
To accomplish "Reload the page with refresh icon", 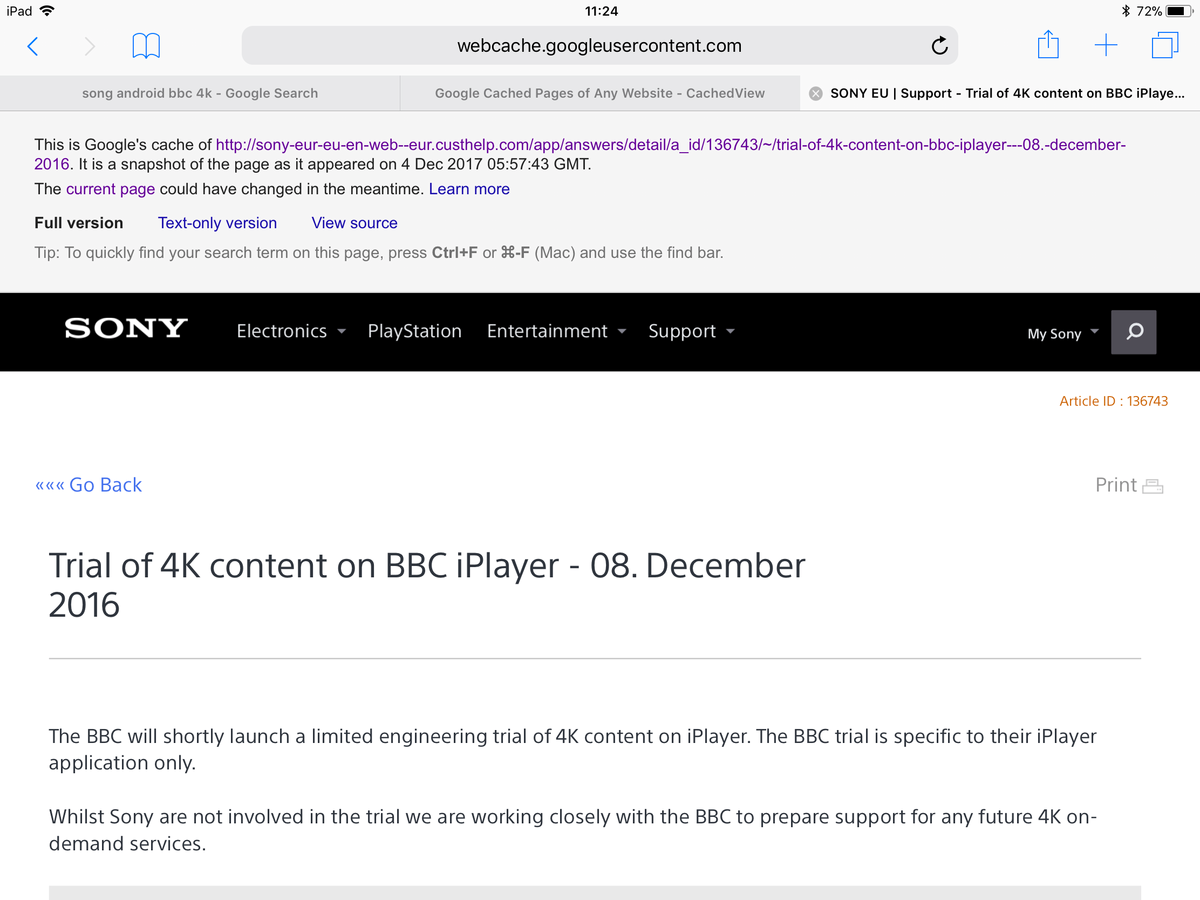I will point(938,46).
